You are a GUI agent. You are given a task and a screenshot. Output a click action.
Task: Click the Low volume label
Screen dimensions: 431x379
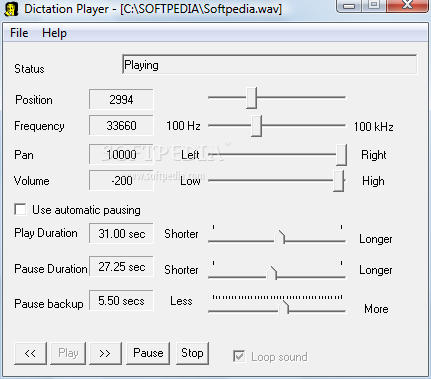190,181
